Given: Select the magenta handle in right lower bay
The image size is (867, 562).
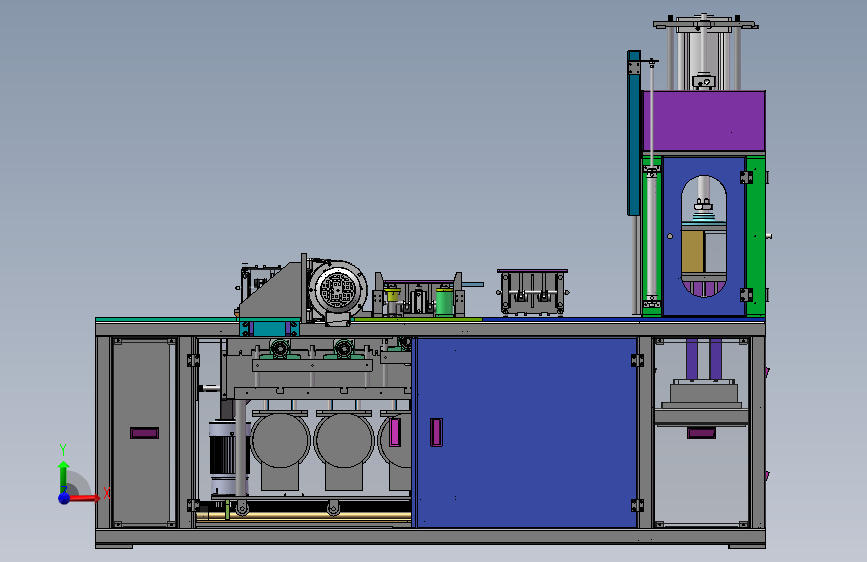Looking at the screenshot, I should pos(701,433).
